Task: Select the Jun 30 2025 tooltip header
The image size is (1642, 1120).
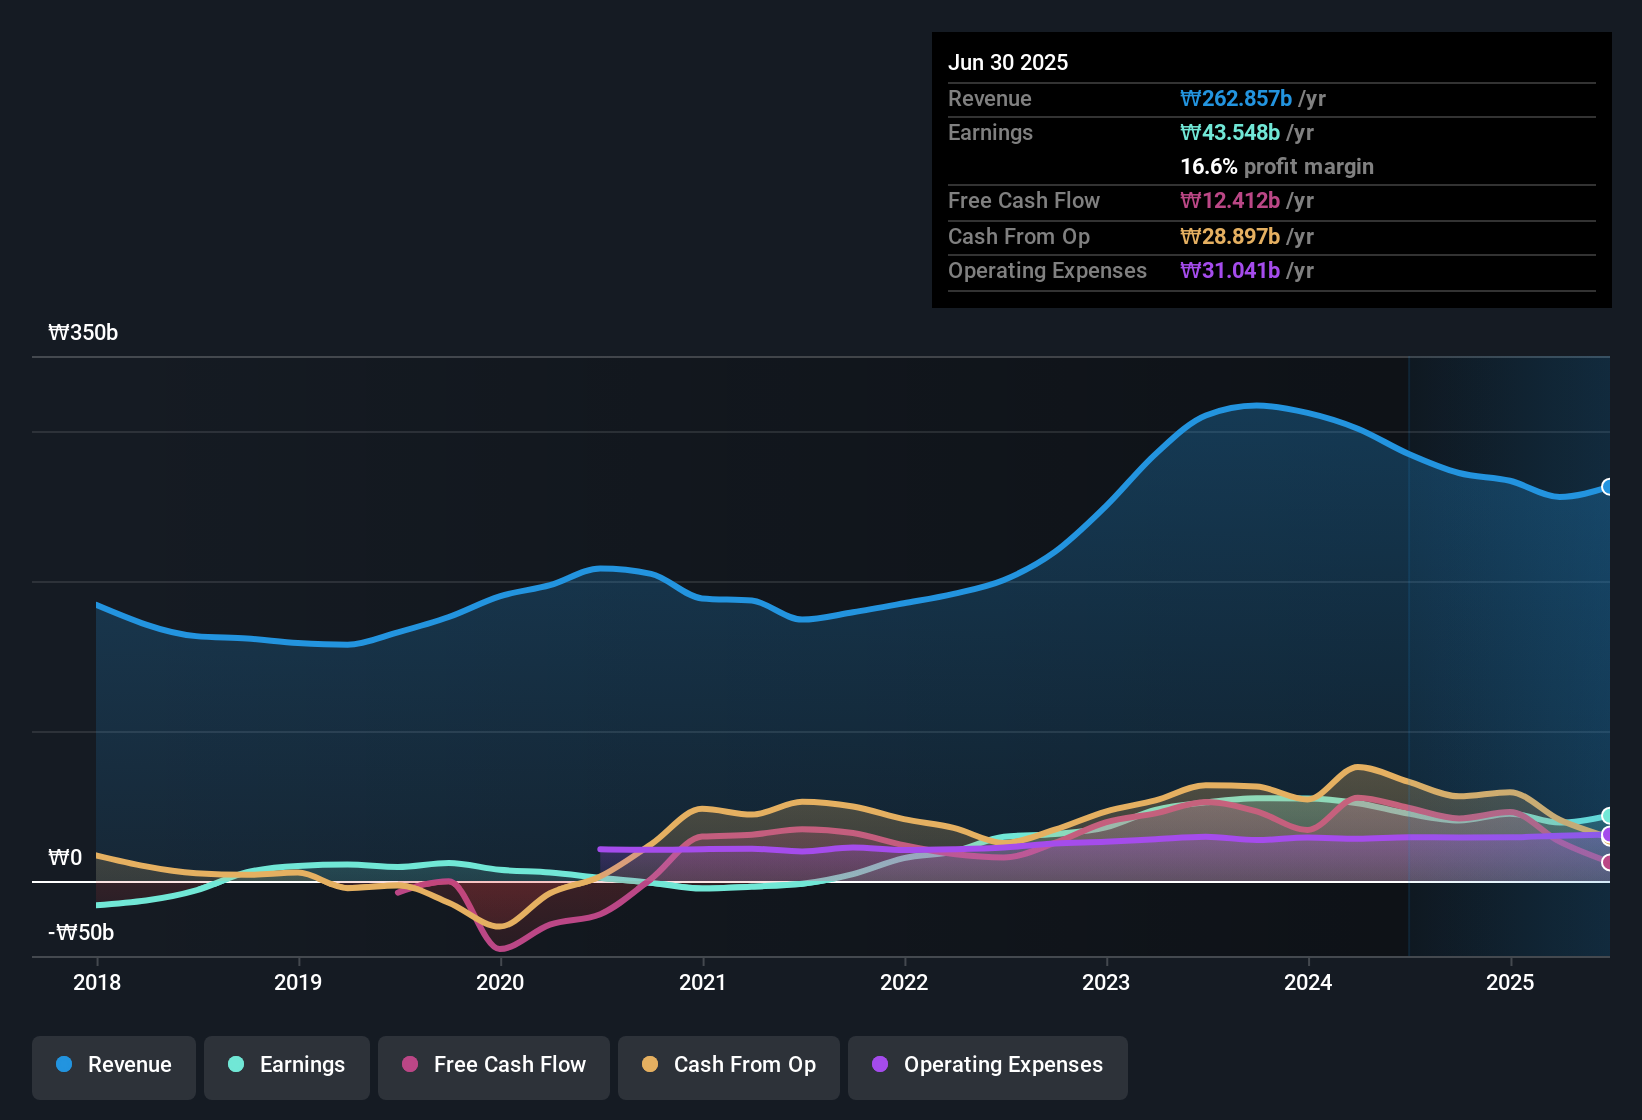Action: click(x=1008, y=62)
